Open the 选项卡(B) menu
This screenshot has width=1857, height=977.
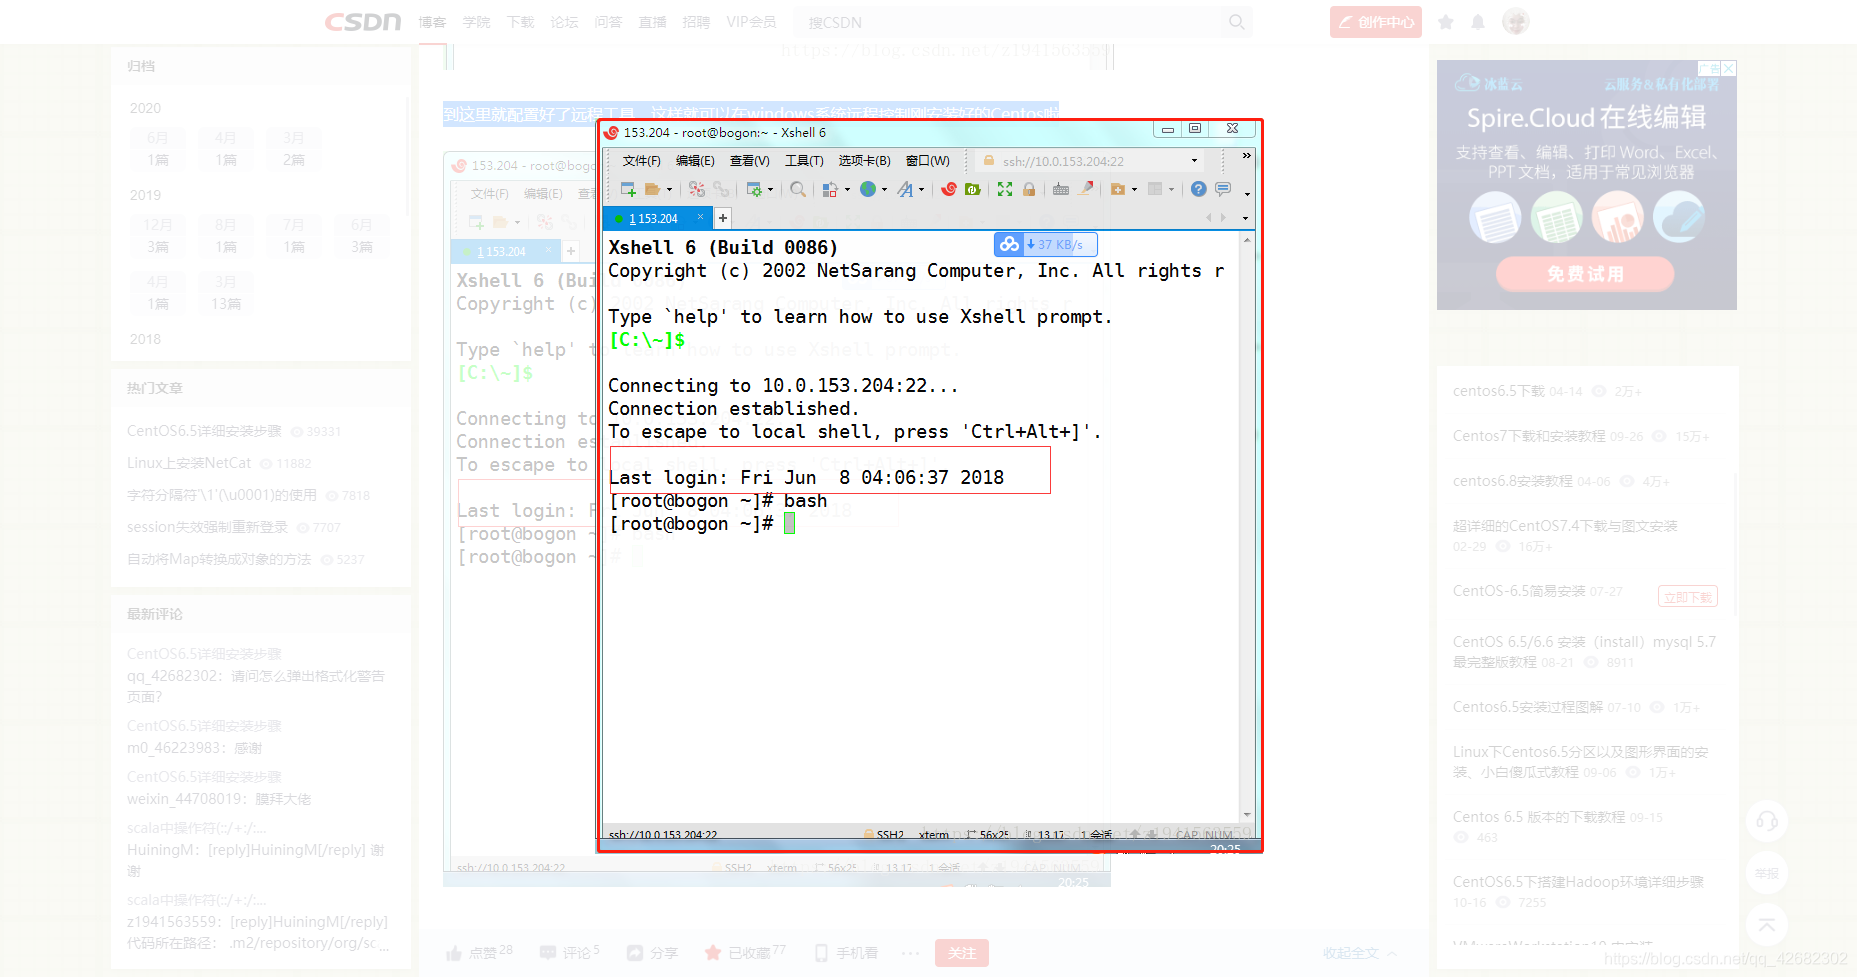pyautogui.click(x=864, y=161)
